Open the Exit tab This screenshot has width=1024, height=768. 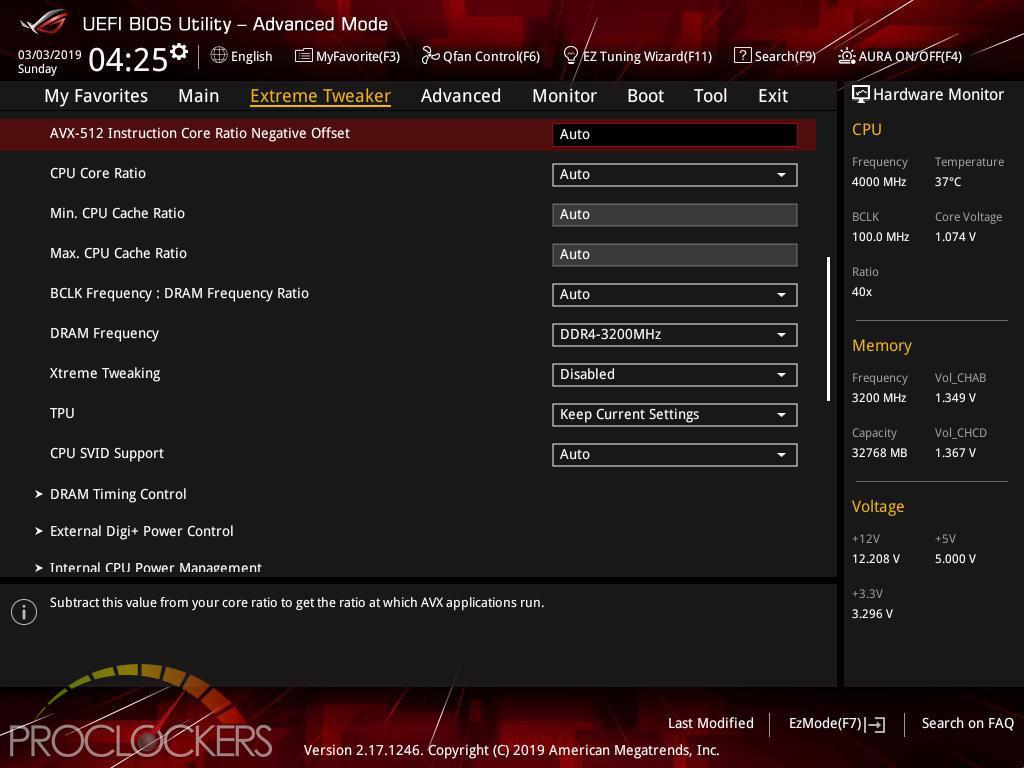773,96
